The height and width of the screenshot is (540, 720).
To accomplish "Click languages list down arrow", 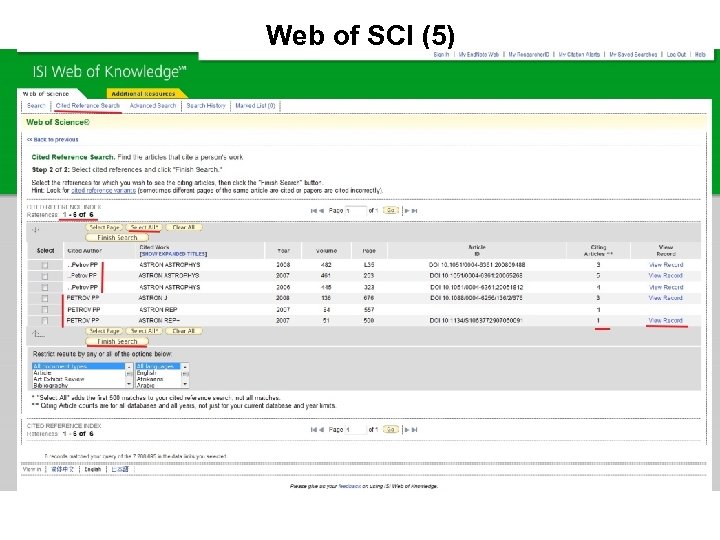I will click(x=185, y=384).
